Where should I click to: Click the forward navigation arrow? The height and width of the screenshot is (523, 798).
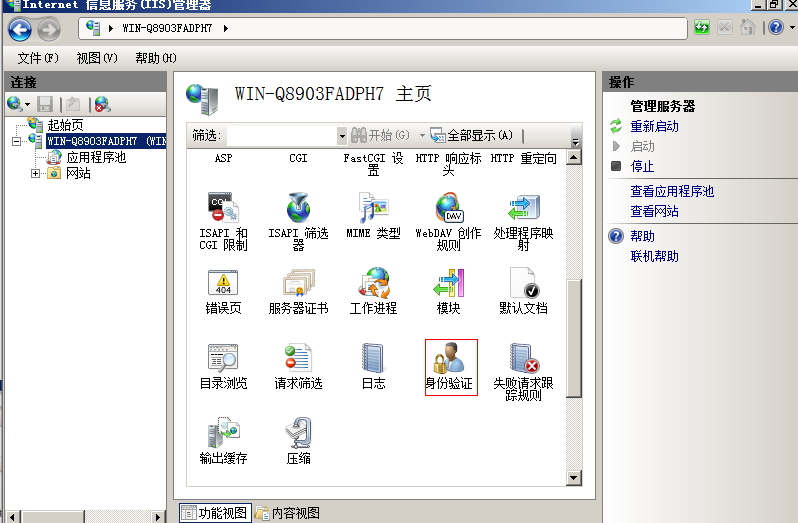(49, 30)
